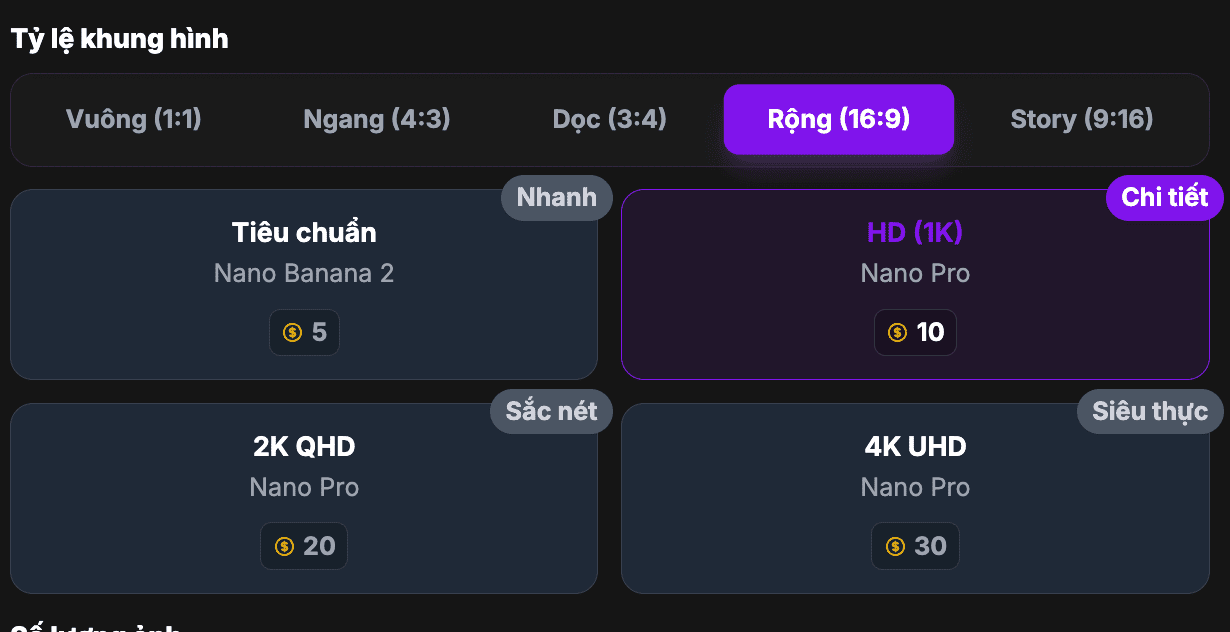Pick the Story (9:16) aspect ratio

pyautogui.click(x=1081, y=120)
